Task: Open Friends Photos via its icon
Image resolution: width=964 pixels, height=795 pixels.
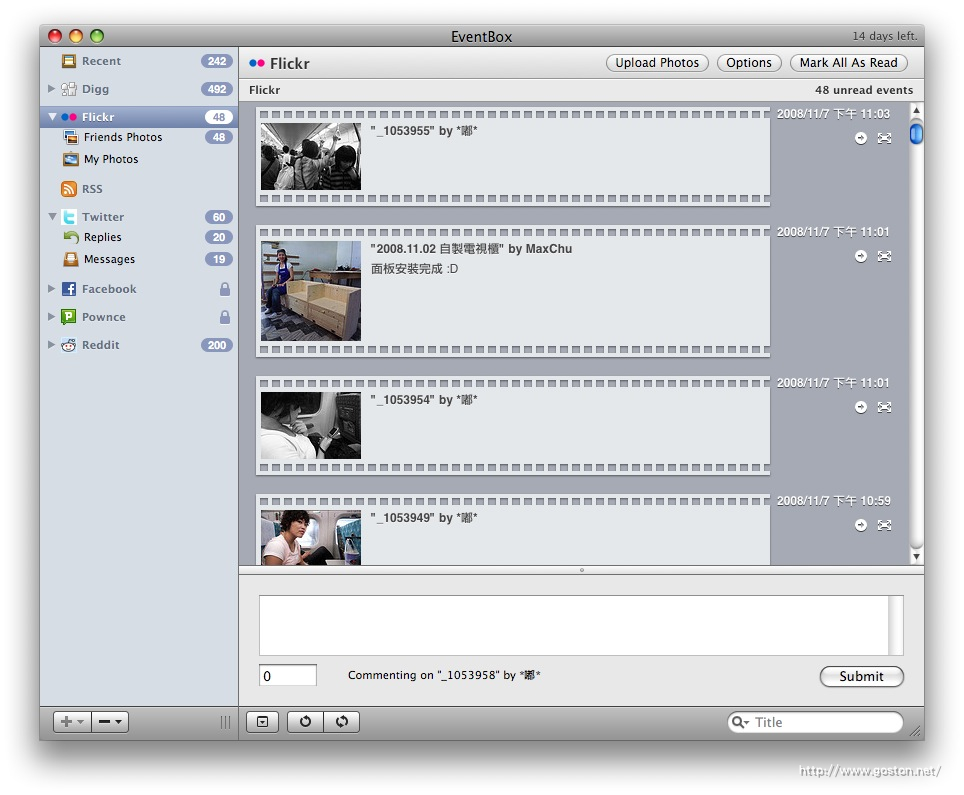Action: (x=71, y=137)
